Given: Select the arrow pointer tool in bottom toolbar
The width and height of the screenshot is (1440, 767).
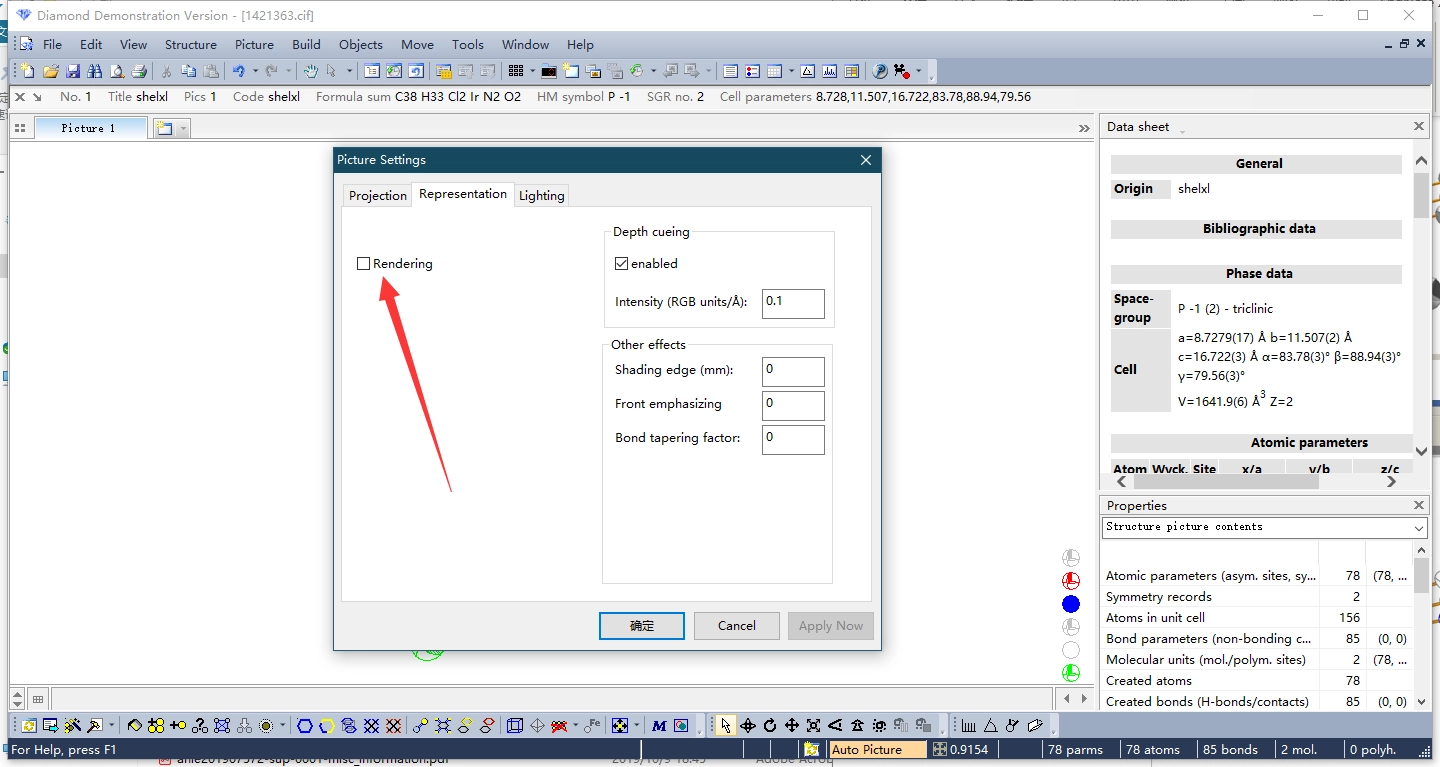Looking at the screenshot, I should point(726,726).
